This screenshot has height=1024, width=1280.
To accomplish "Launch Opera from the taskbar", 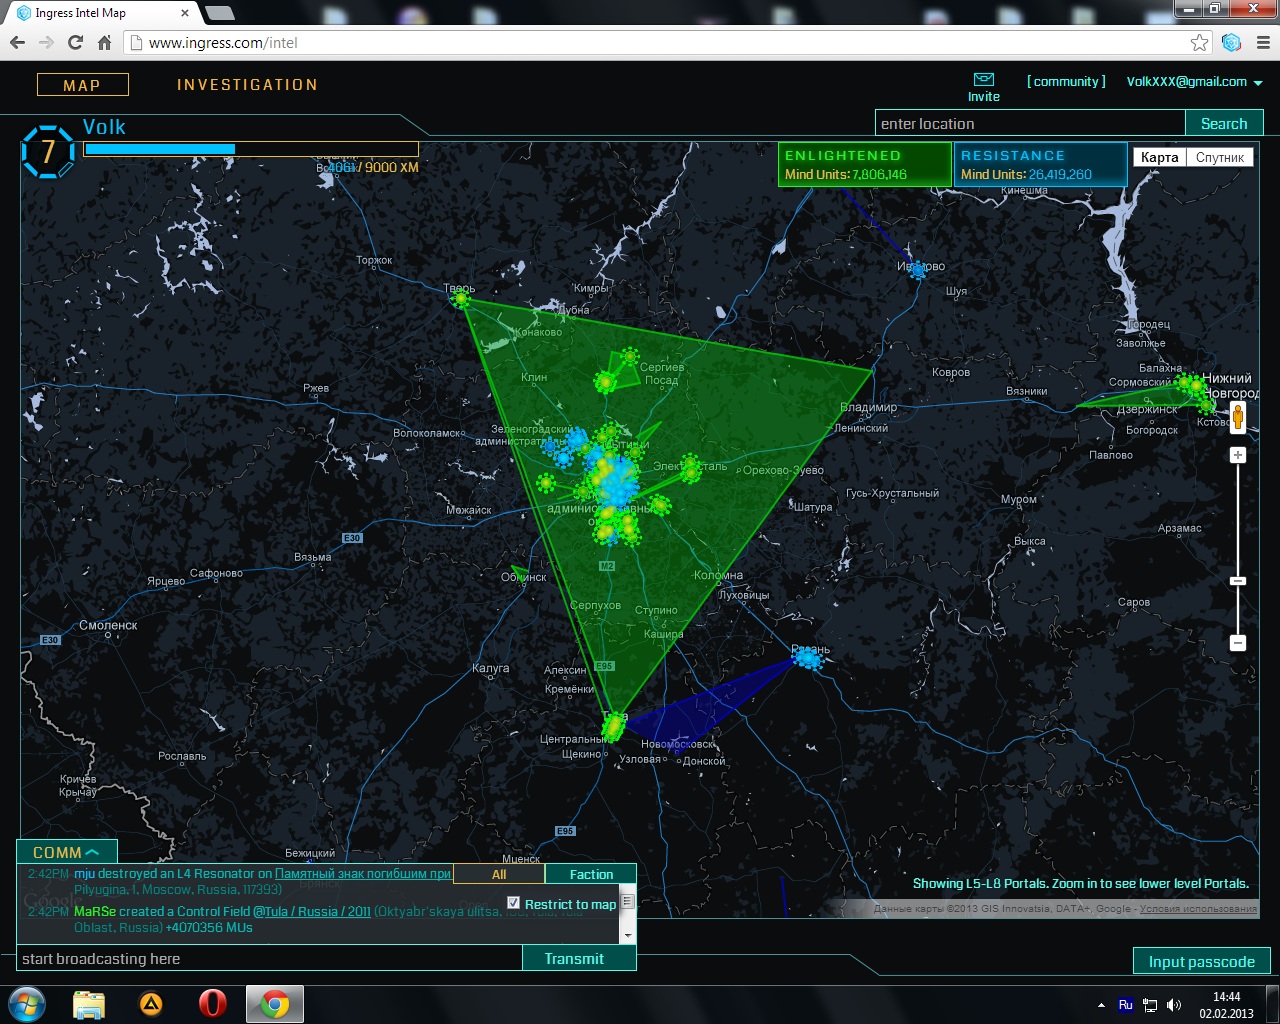I will pyautogui.click(x=212, y=1004).
